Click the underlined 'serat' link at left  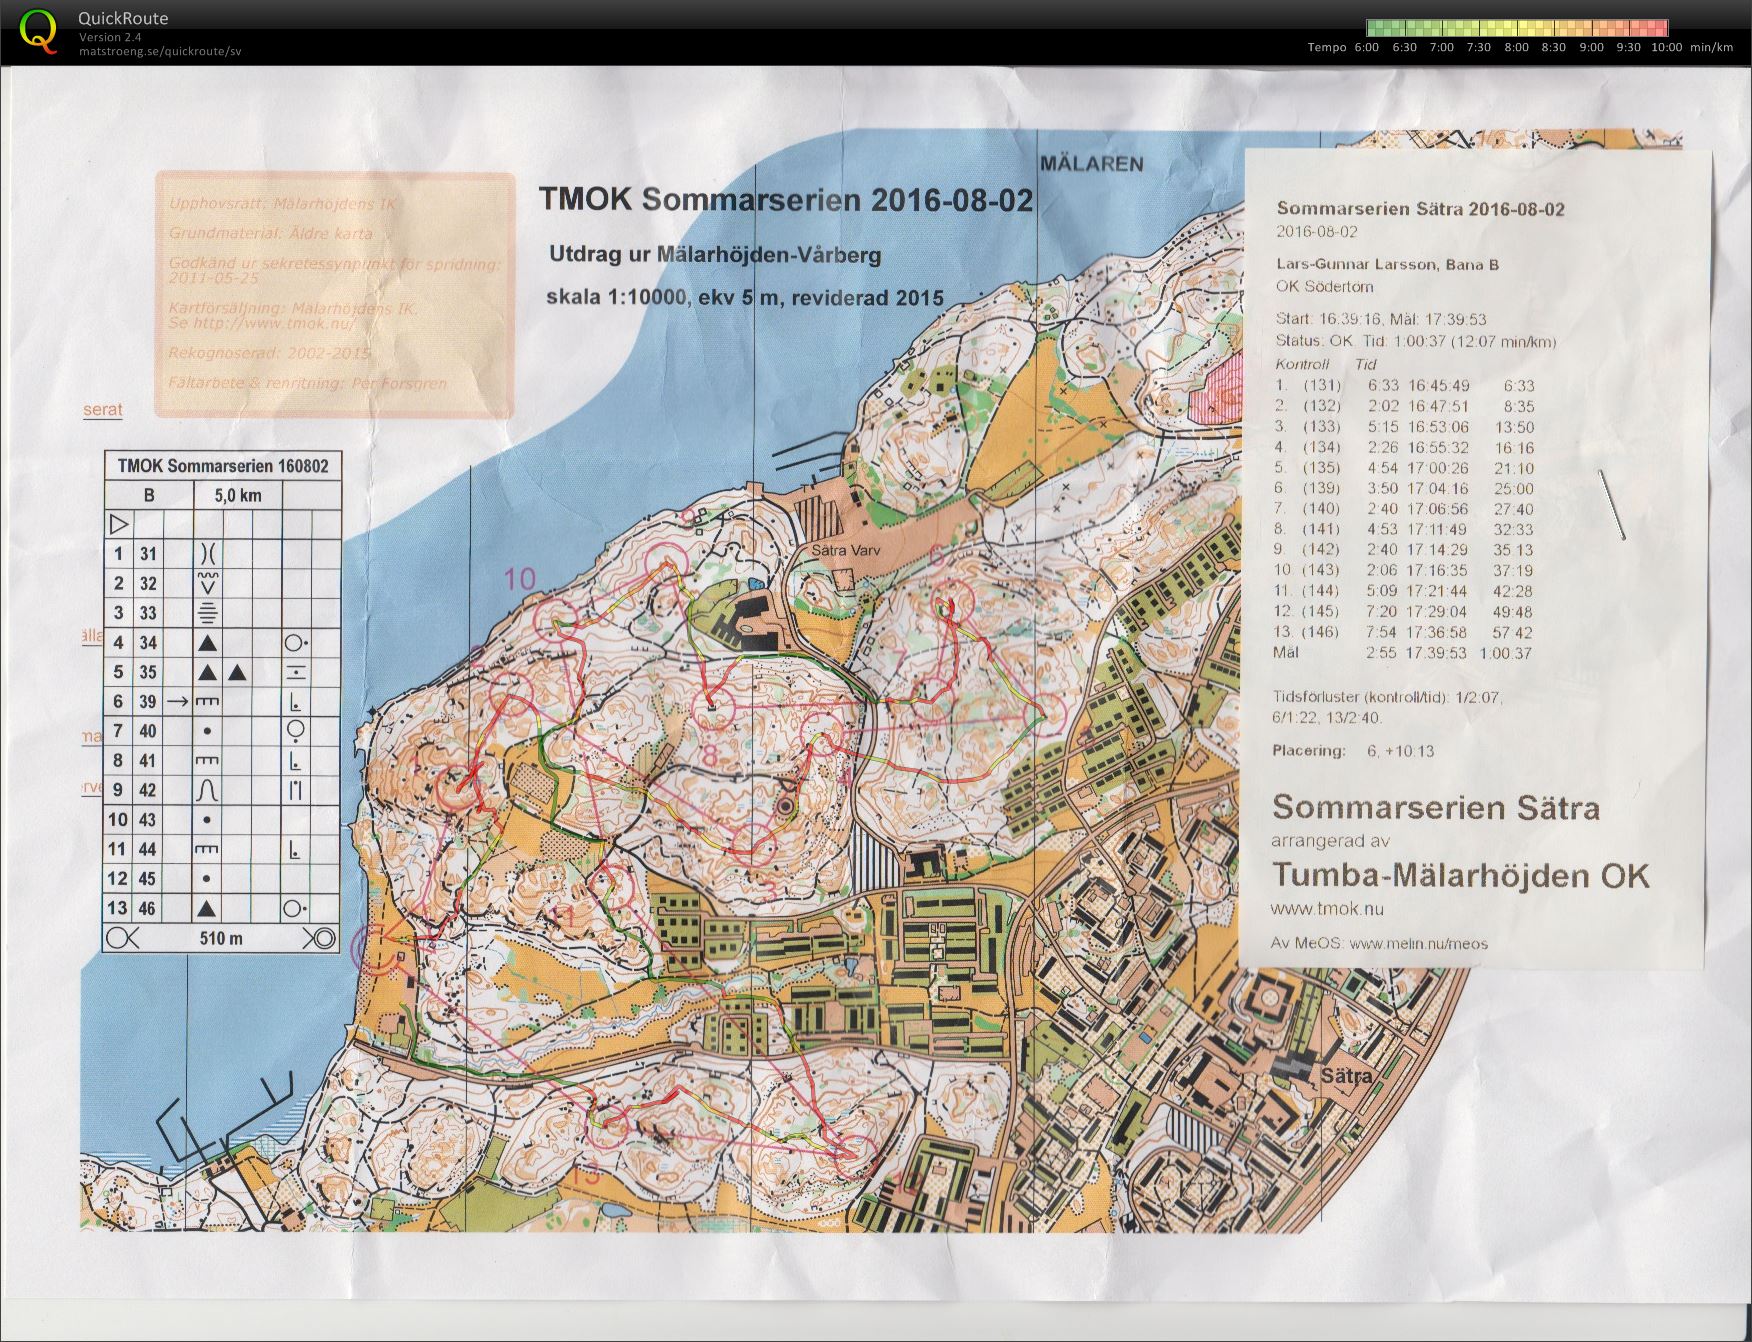(103, 410)
